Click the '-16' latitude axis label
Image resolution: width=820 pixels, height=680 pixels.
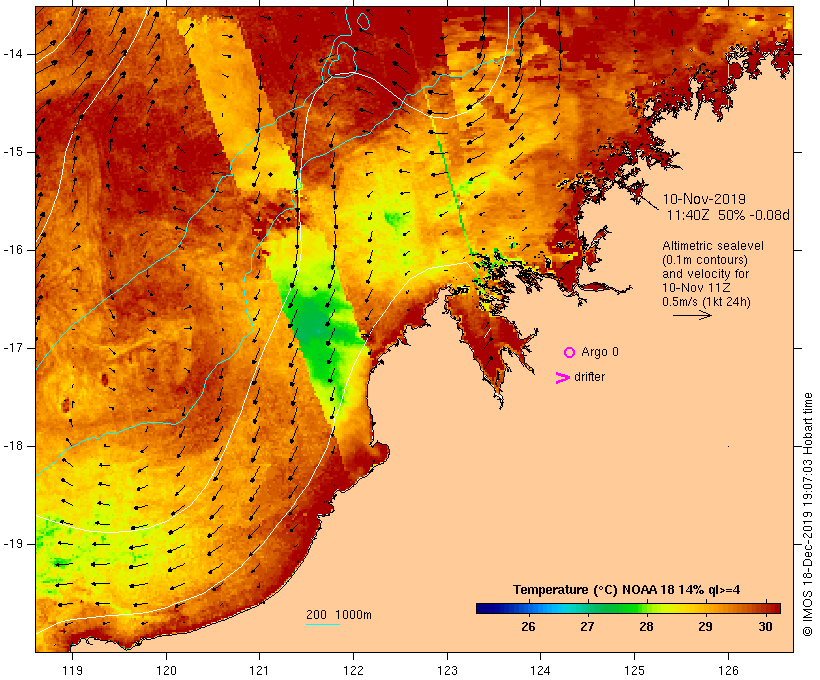pos(13,250)
